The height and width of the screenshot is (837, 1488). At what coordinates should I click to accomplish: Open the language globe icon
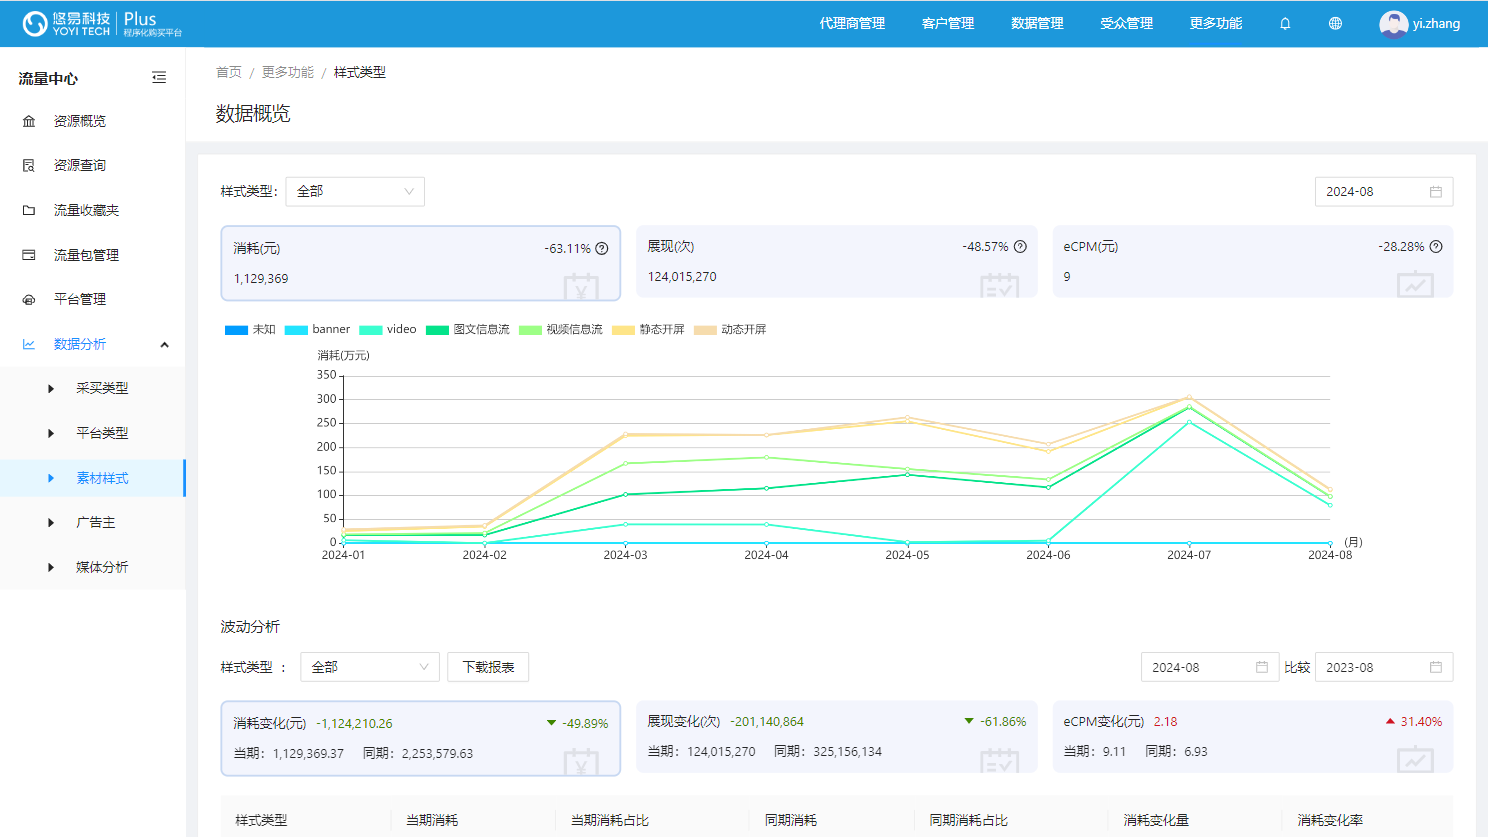pyautogui.click(x=1335, y=24)
